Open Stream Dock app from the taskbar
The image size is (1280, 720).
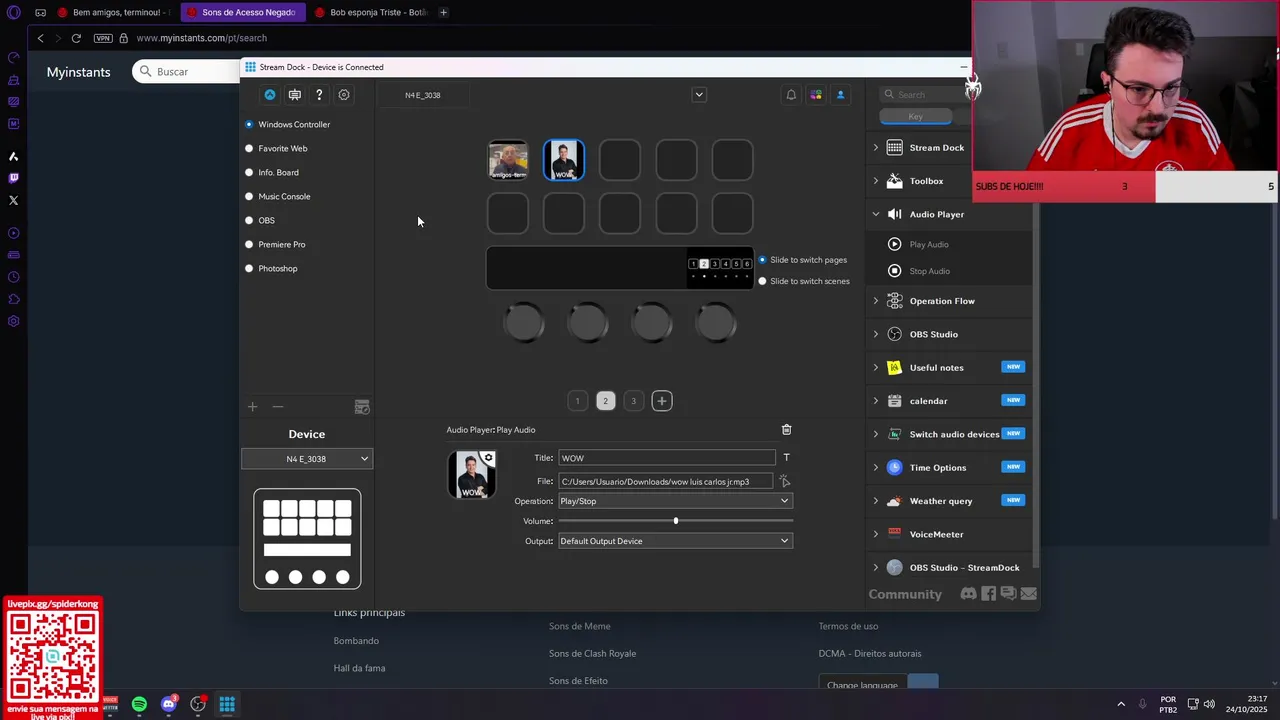click(x=227, y=704)
